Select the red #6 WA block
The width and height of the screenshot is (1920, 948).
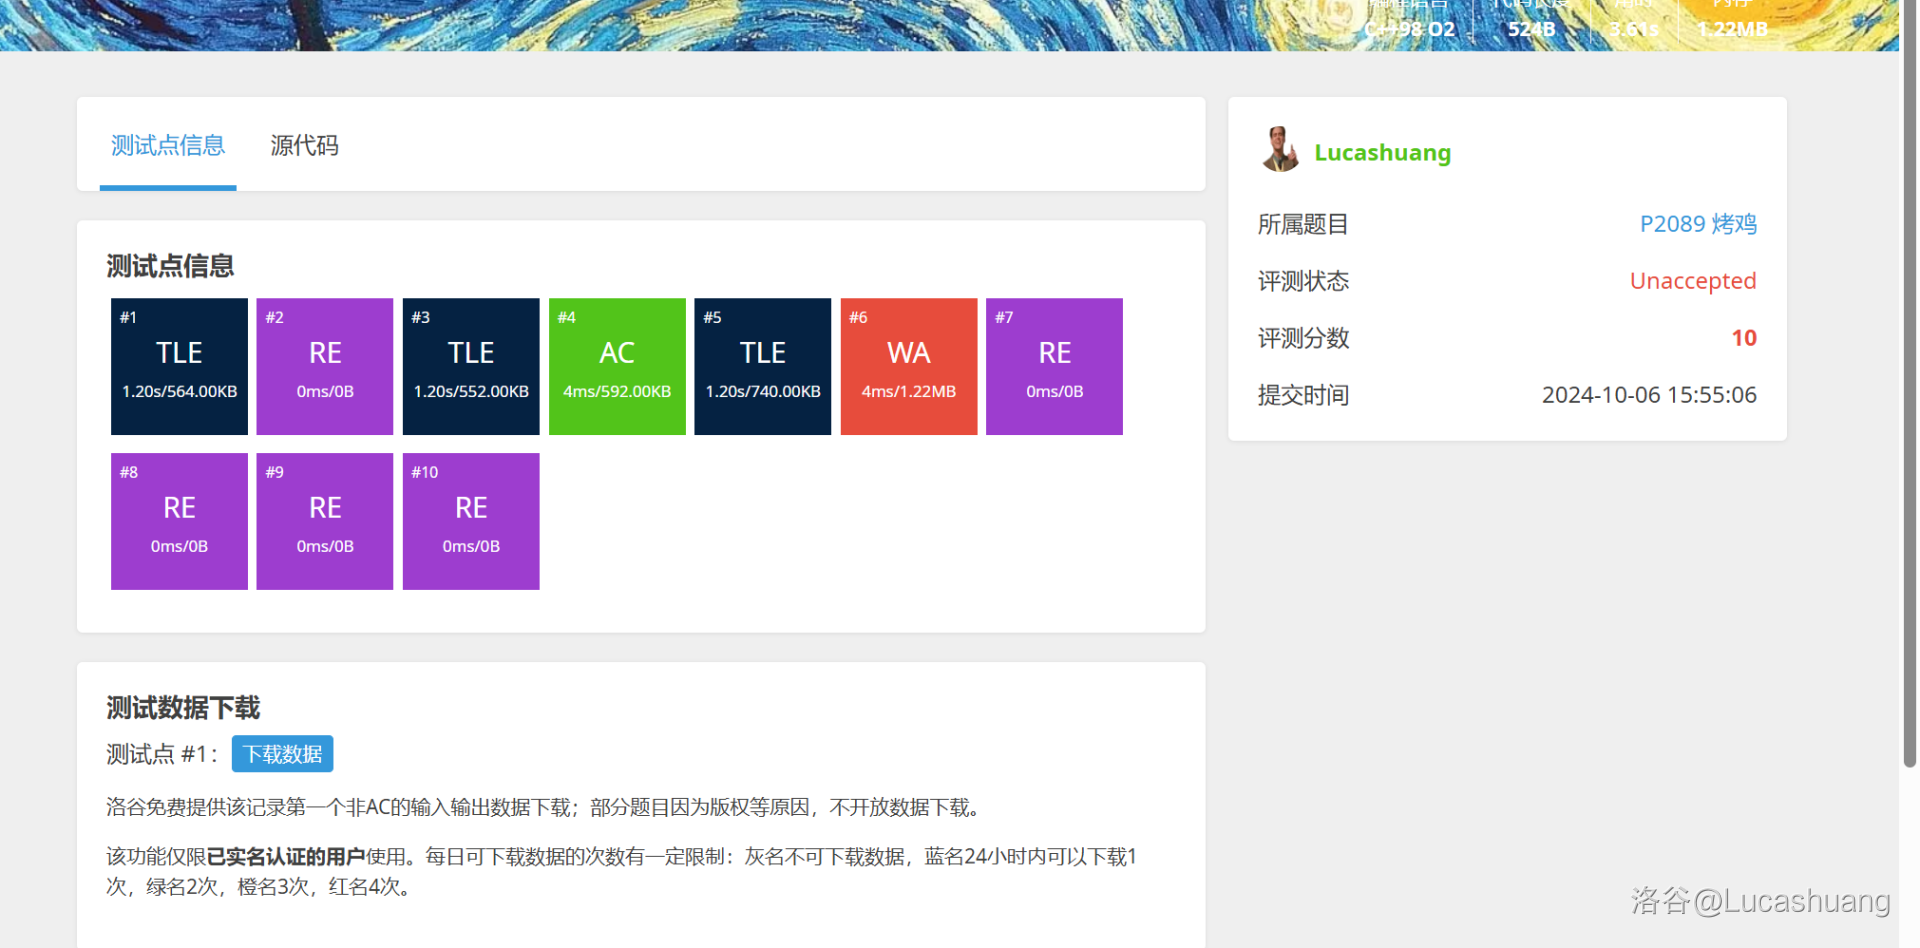pyautogui.click(x=909, y=366)
